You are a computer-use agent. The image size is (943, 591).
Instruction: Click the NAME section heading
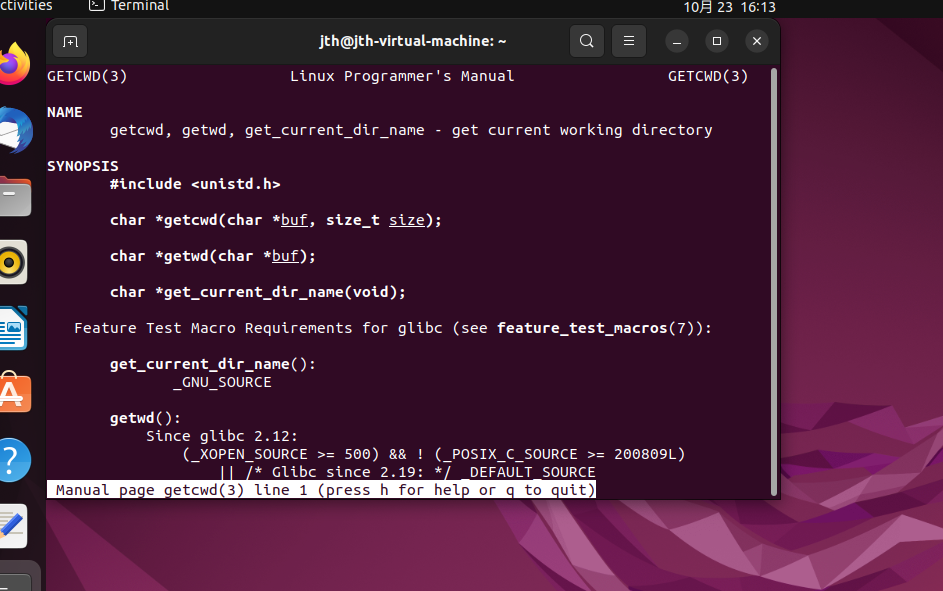[65, 112]
